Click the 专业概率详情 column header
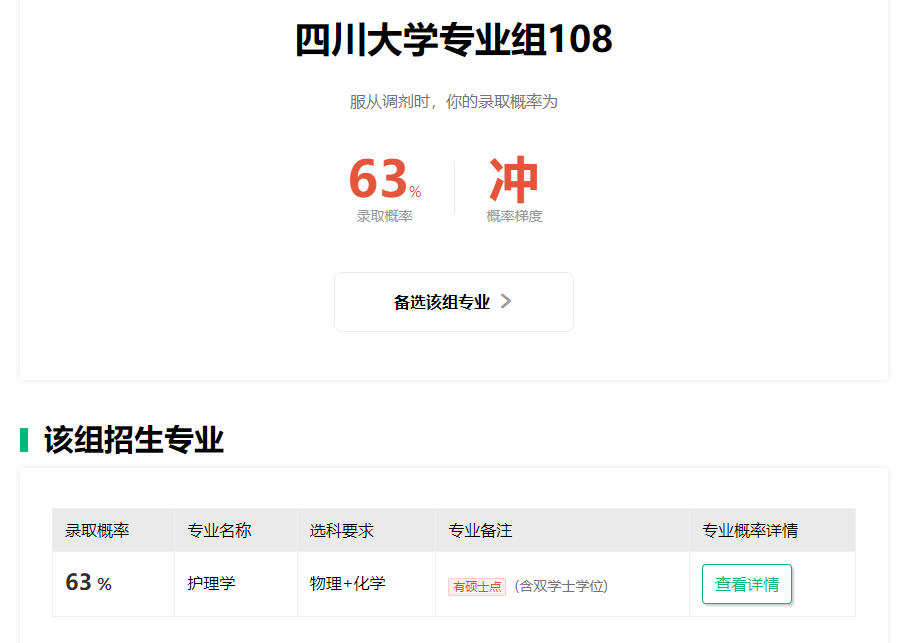The height and width of the screenshot is (643, 903). tap(750, 530)
